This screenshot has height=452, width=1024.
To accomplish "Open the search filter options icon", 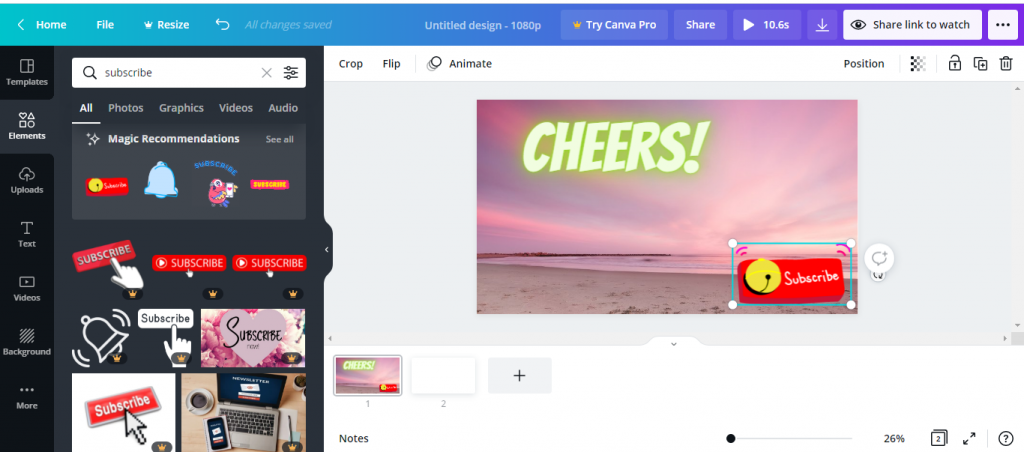I will pos(291,73).
